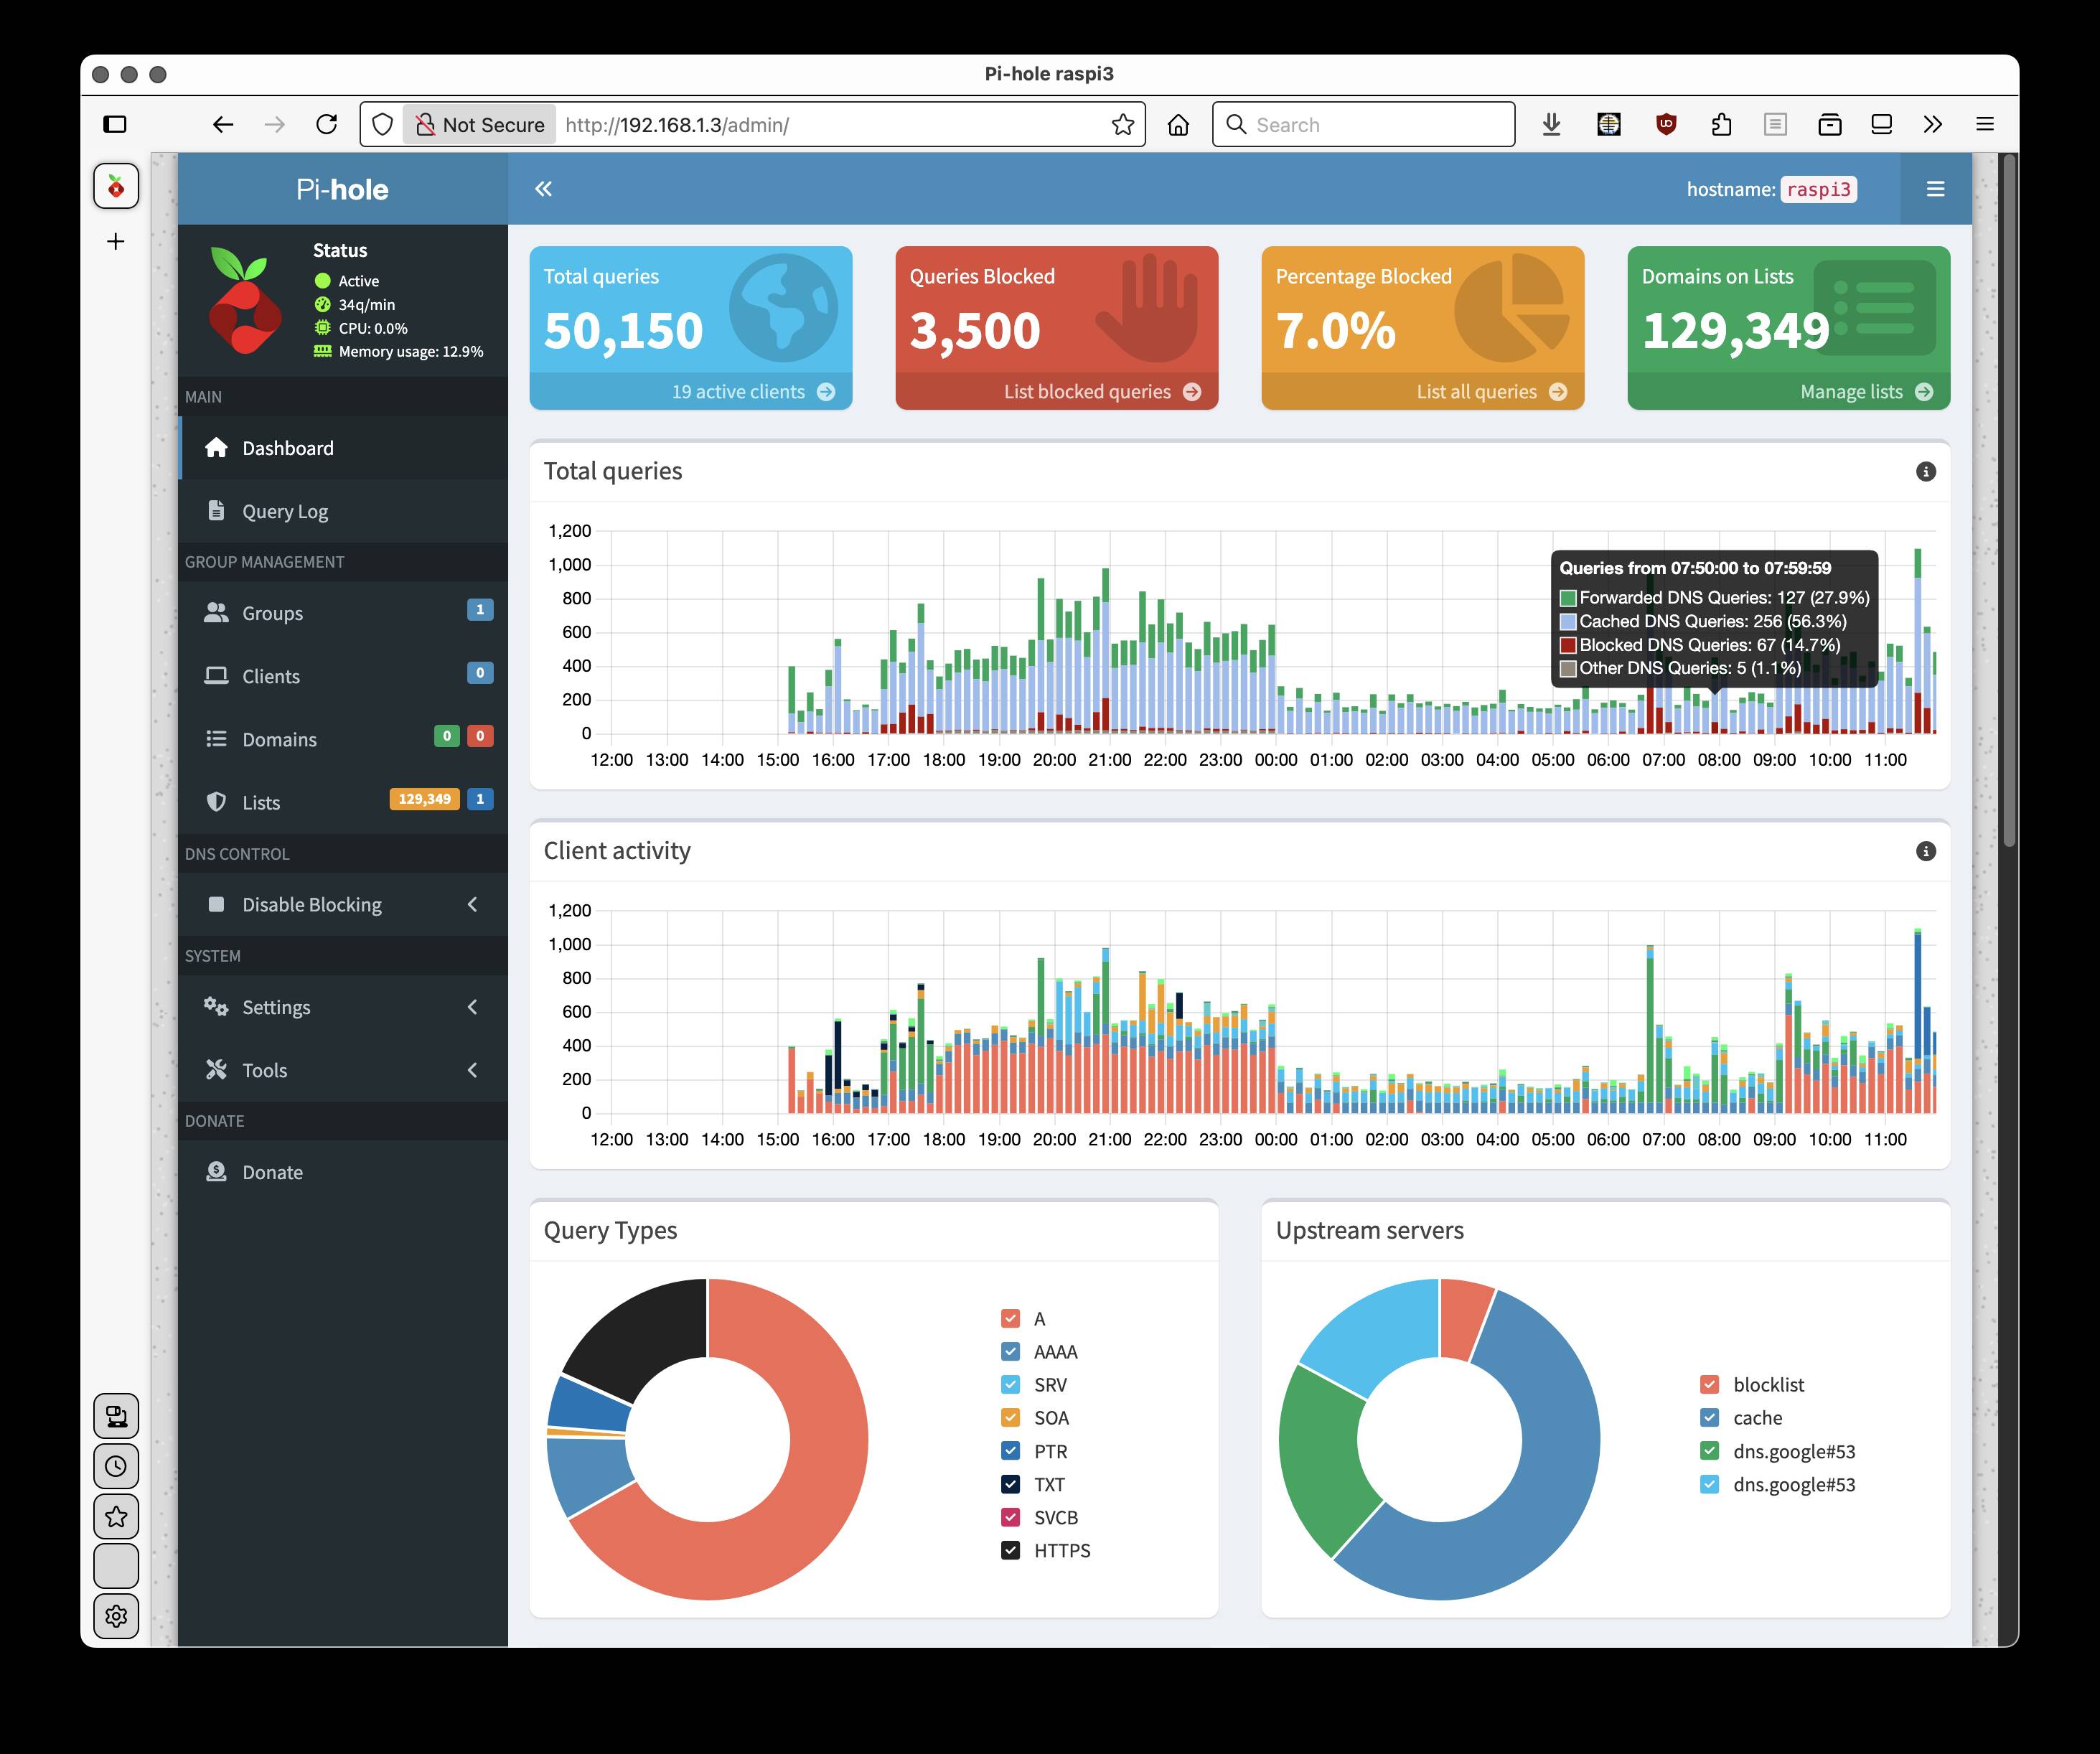2100x1754 pixels.
Task: Click Total queries chart info icon
Action: tap(1925, 472)
